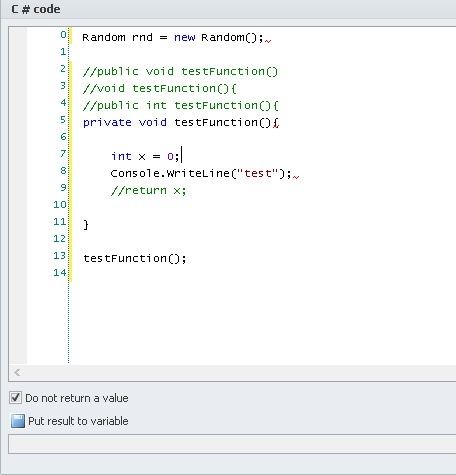Click the comment //void testFunction(){
This screenshot has height=475, width=456.
tap(159, 88)
